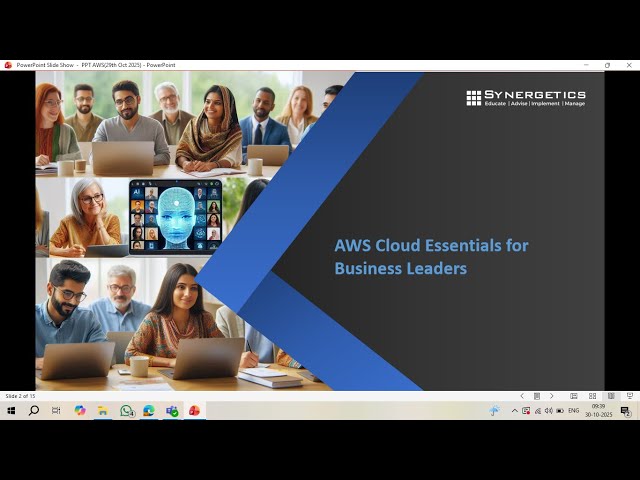
Task: Check battery status tray icon
Action: (560, 411)
